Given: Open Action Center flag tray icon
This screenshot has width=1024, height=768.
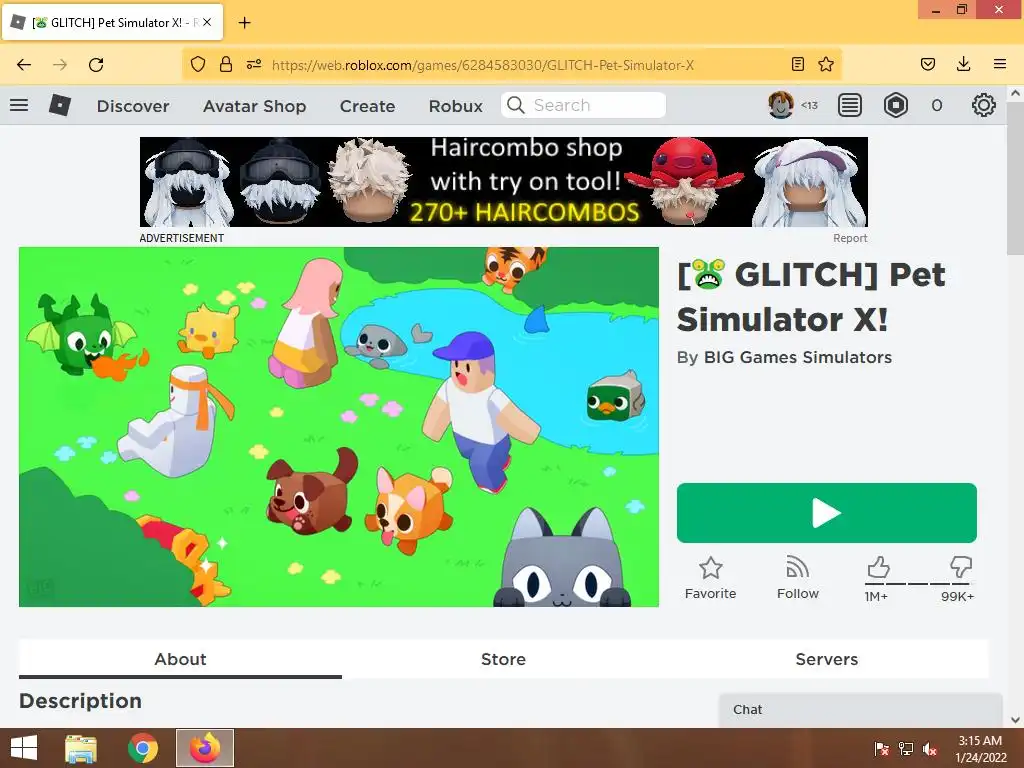Looking at the screenshot, I should coord(882,749).
